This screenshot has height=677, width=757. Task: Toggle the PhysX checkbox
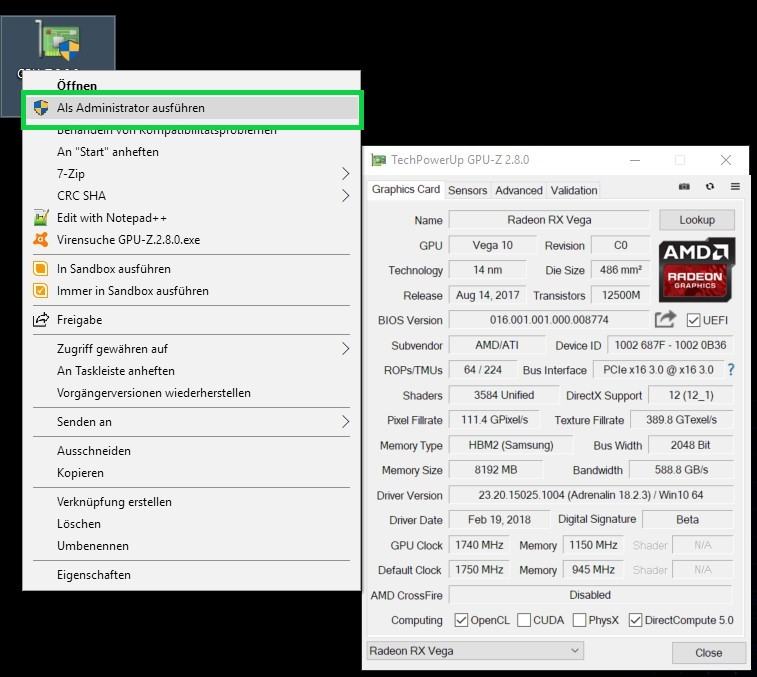point(579,620)
